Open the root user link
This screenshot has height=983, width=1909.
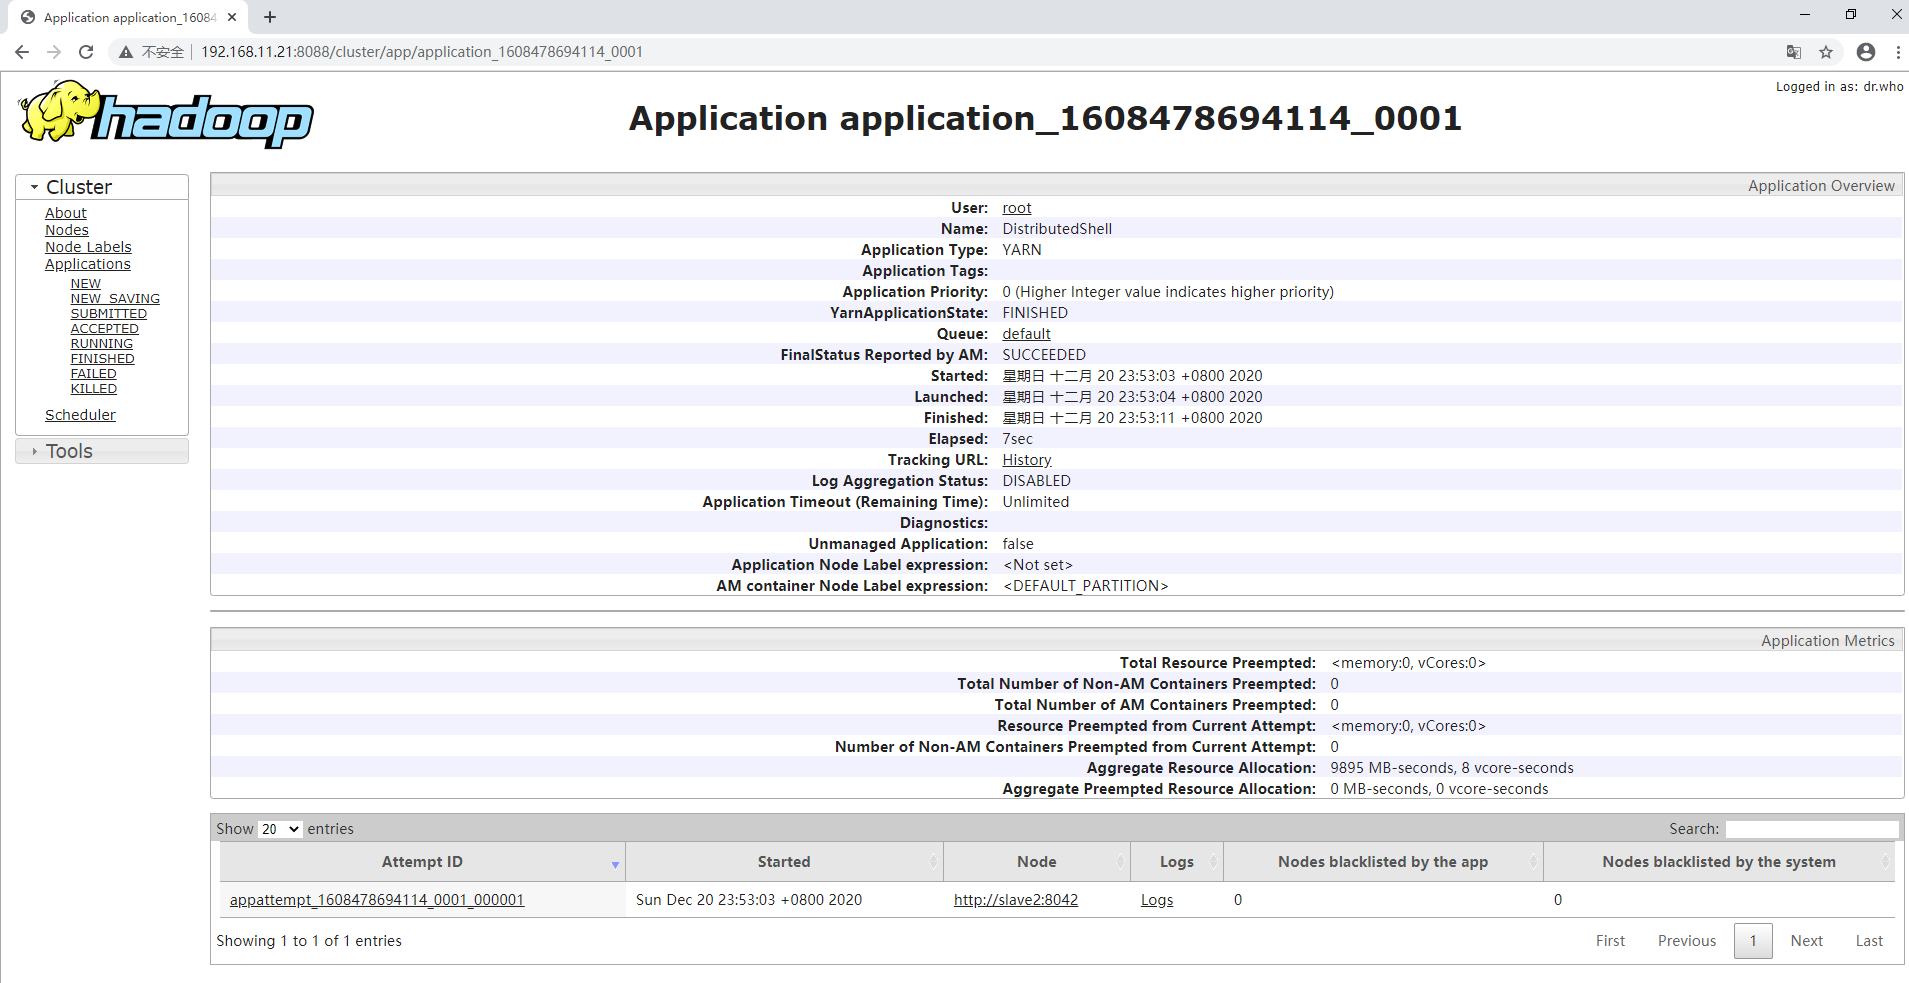[x=1016, y=207]
